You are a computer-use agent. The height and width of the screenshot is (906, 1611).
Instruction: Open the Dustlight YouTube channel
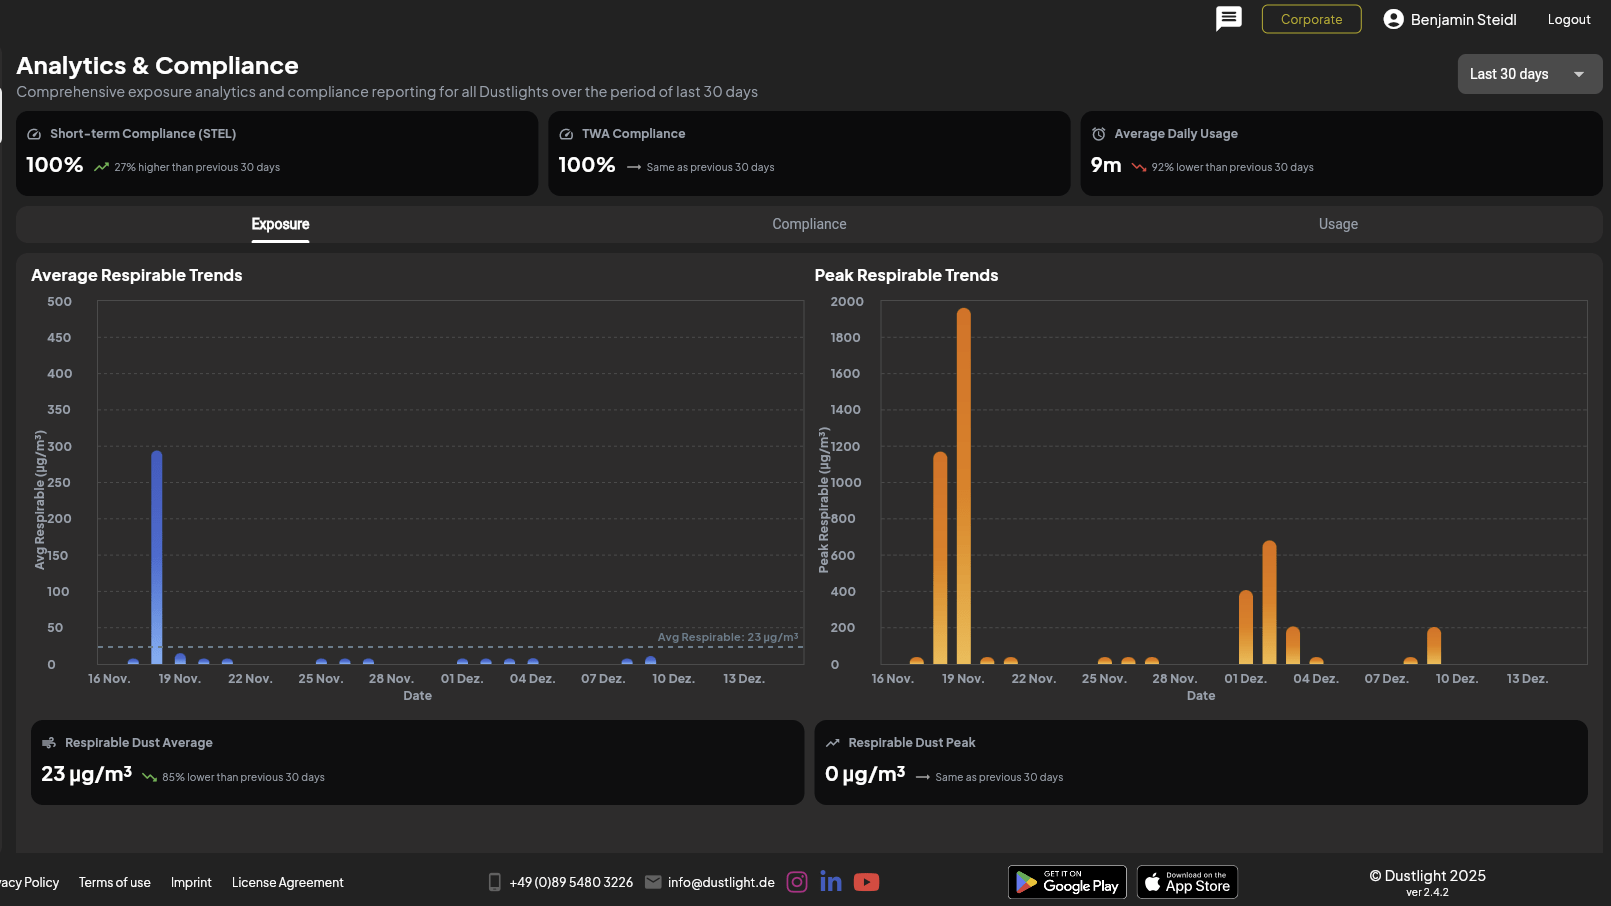point(866,882)
